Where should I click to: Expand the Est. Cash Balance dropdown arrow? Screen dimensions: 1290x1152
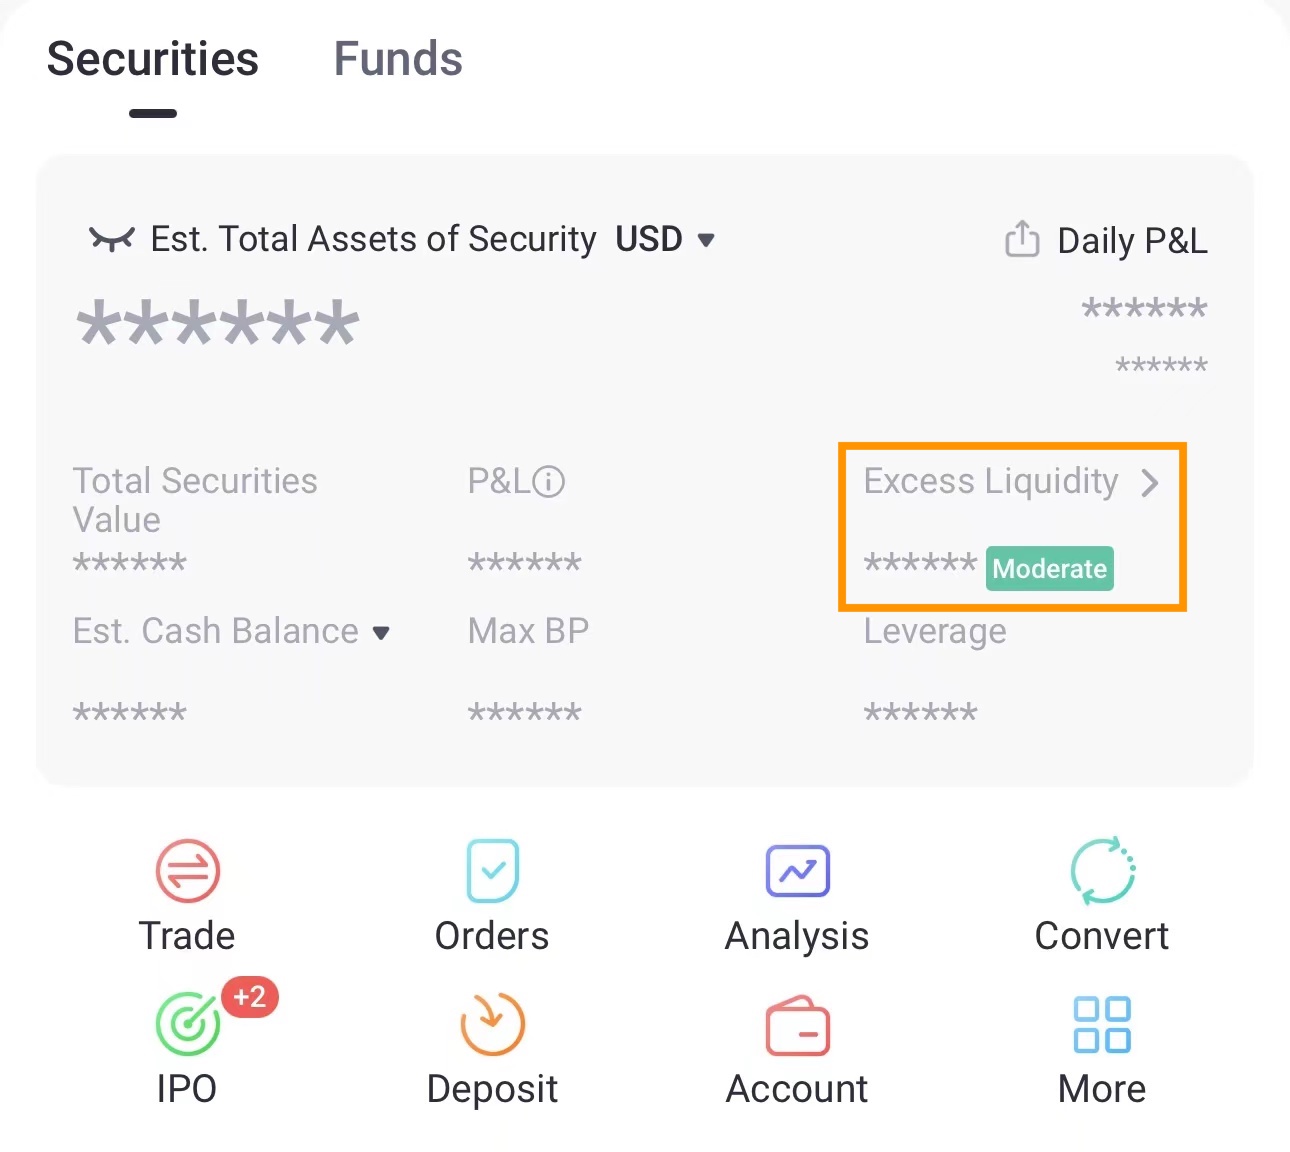point(381,632)
